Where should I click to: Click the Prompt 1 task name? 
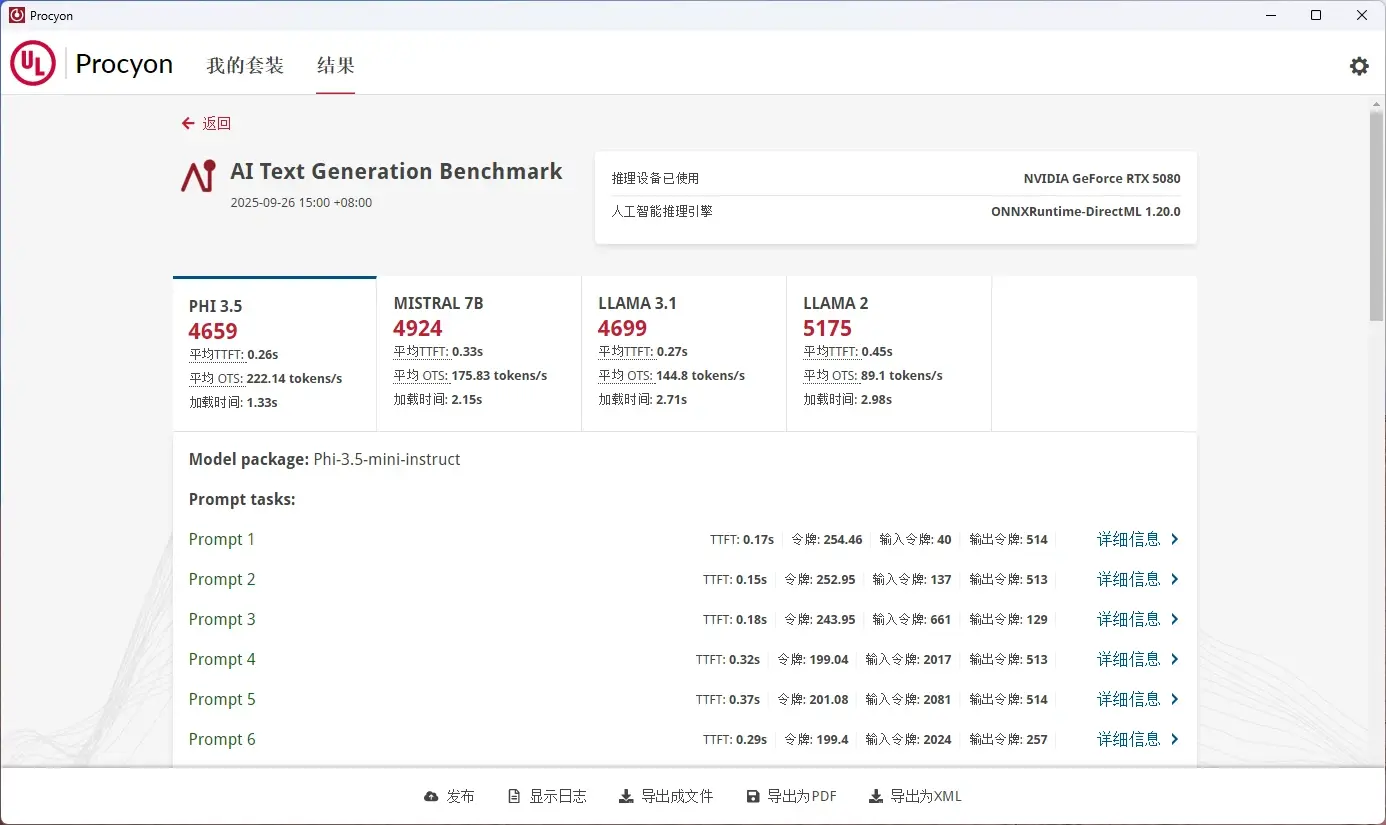click(222, 539)
